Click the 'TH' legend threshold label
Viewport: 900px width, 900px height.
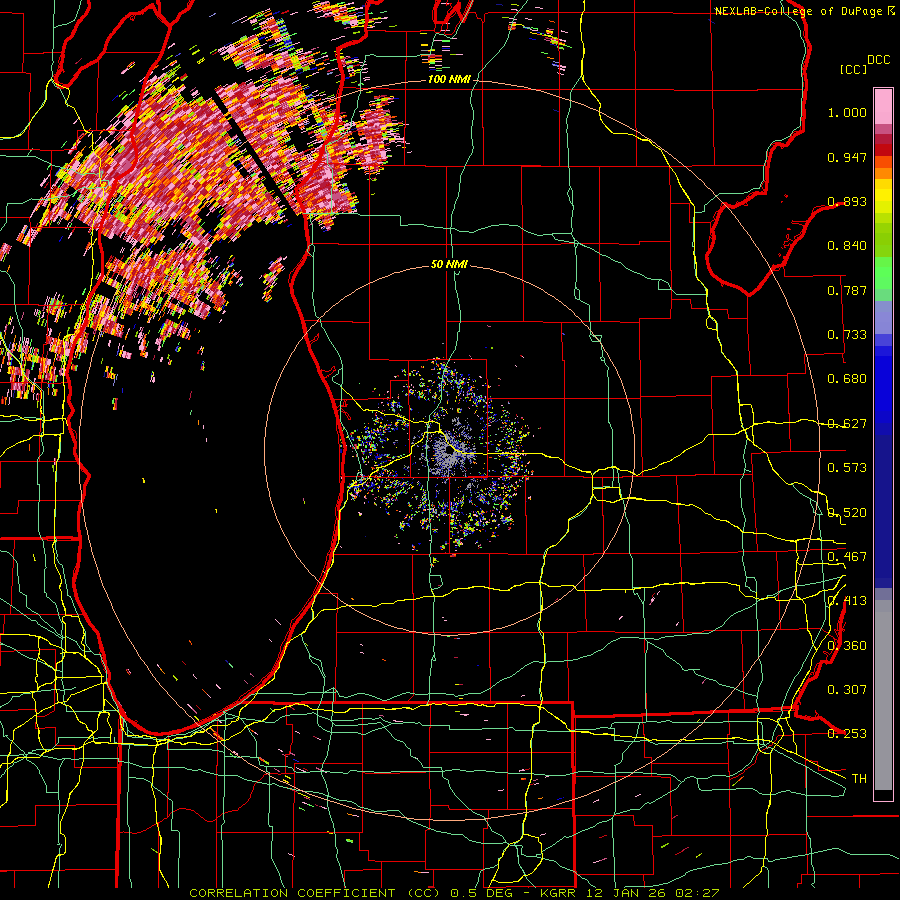tap(859, 779)
